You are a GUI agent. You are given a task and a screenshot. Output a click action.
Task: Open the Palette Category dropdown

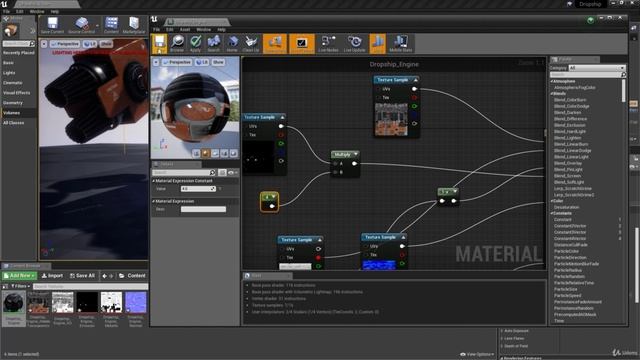tap(597, 68)
